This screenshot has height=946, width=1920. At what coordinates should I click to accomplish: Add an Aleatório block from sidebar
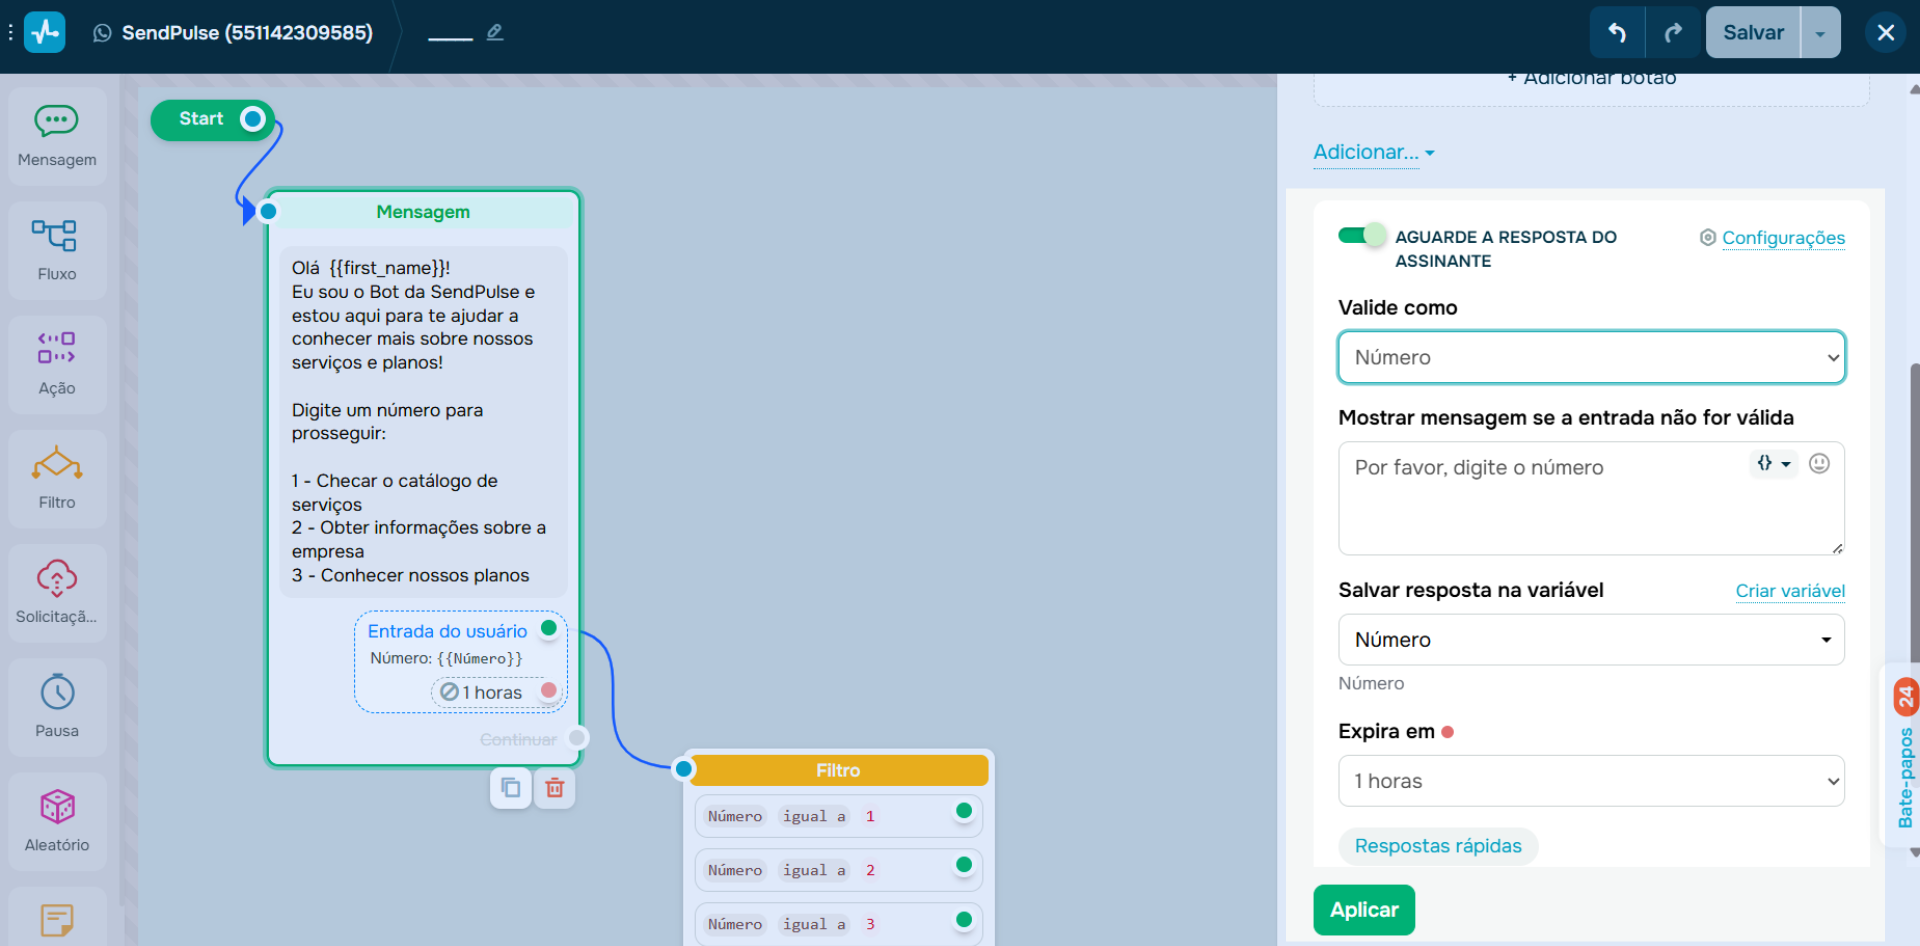tap(57, 821)
